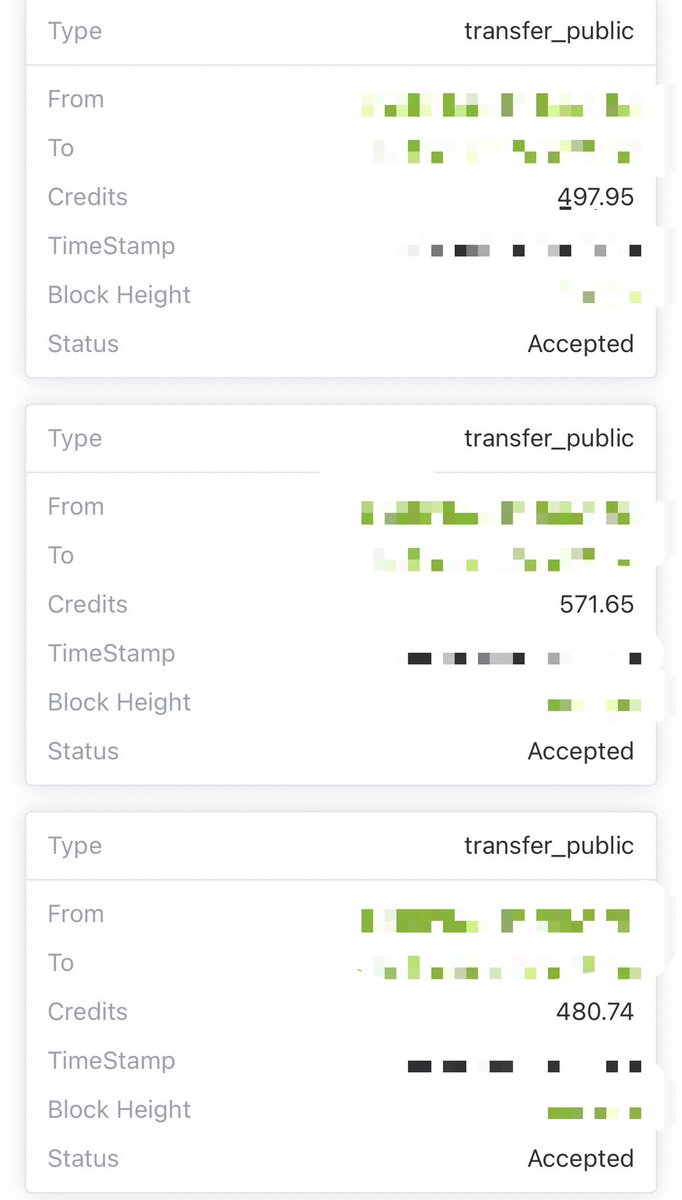Open the recipient address of the 480.74 transfer
The height and width of the screenshot is (1200, 682).
(500, 967)
